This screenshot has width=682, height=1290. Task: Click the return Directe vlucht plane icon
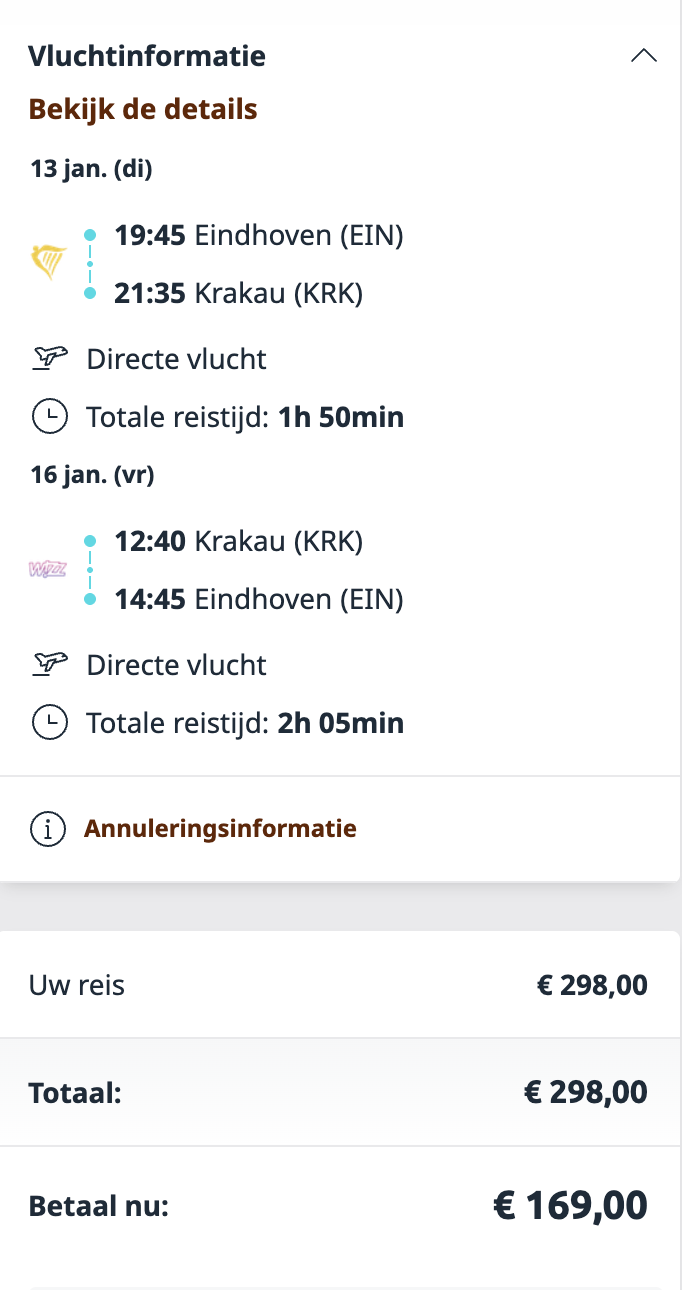pyautogui.click(x=49, y=664)
